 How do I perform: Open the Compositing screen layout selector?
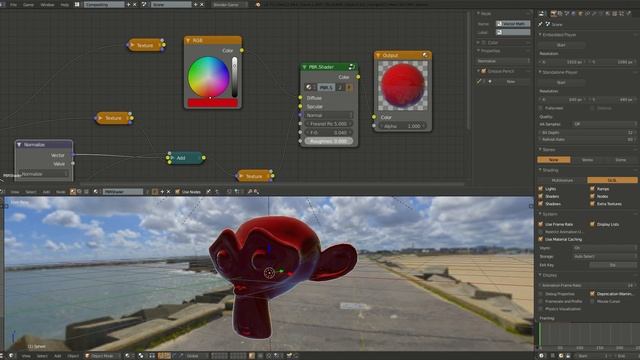(104, 4)
